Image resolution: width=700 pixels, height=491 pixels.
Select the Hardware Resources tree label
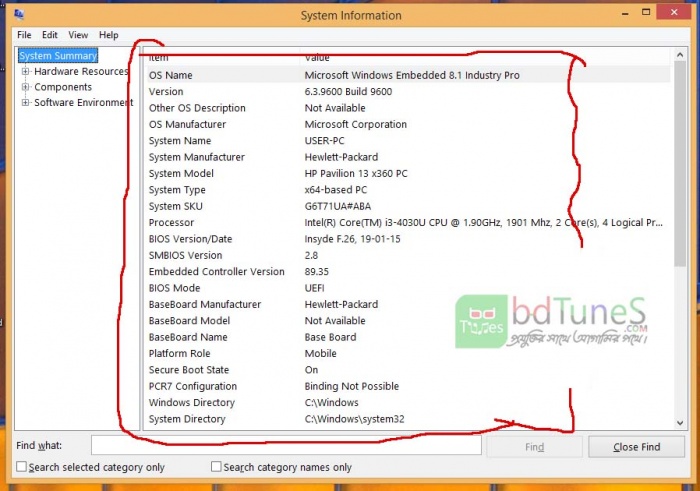81,71
